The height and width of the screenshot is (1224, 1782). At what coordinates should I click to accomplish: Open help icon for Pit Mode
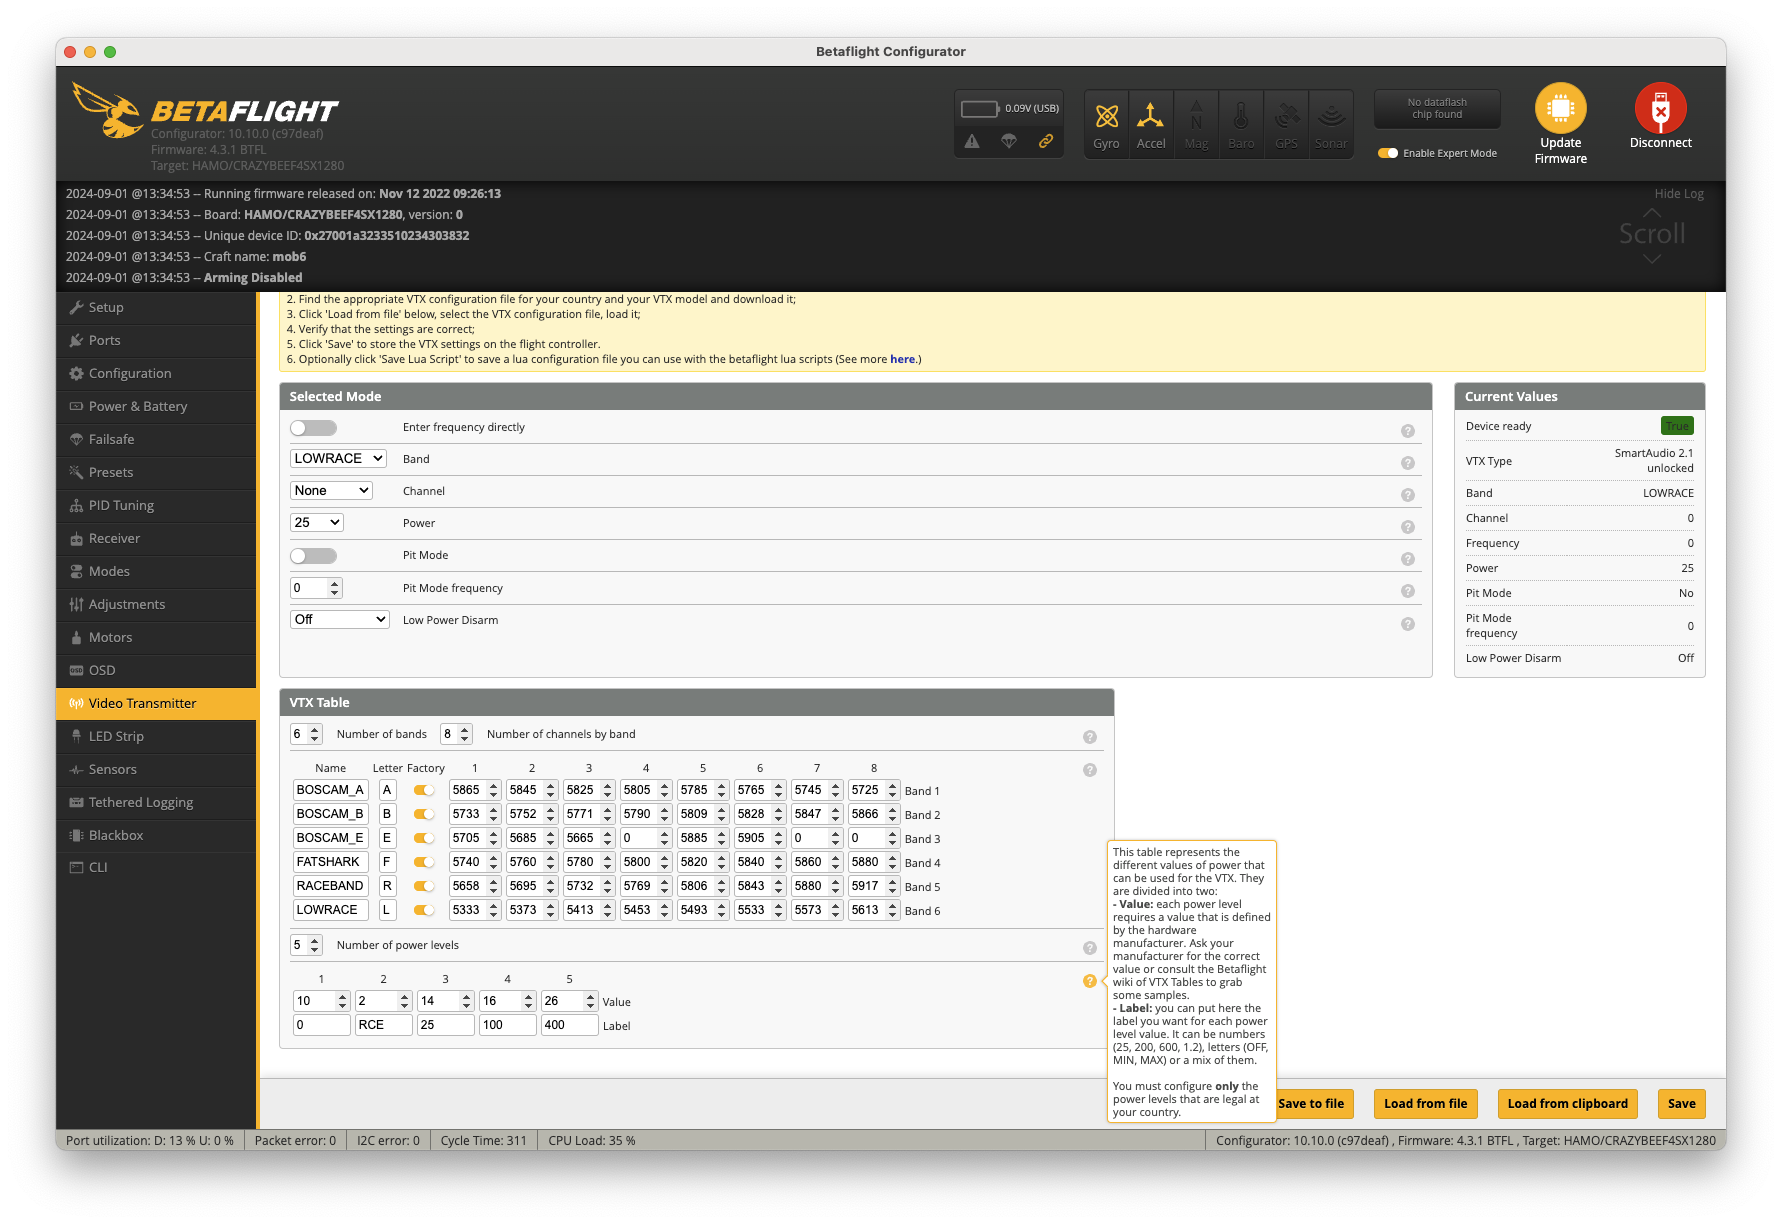[1408, 559]
